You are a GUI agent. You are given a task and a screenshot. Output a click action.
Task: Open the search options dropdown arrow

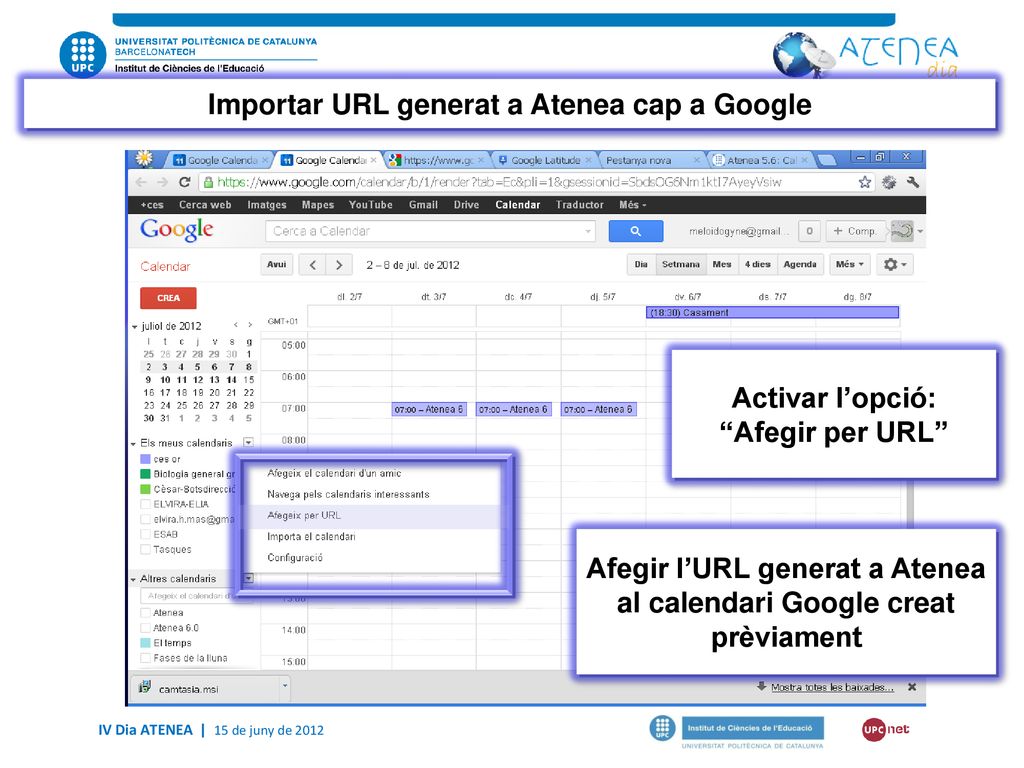tap(588, 231)
